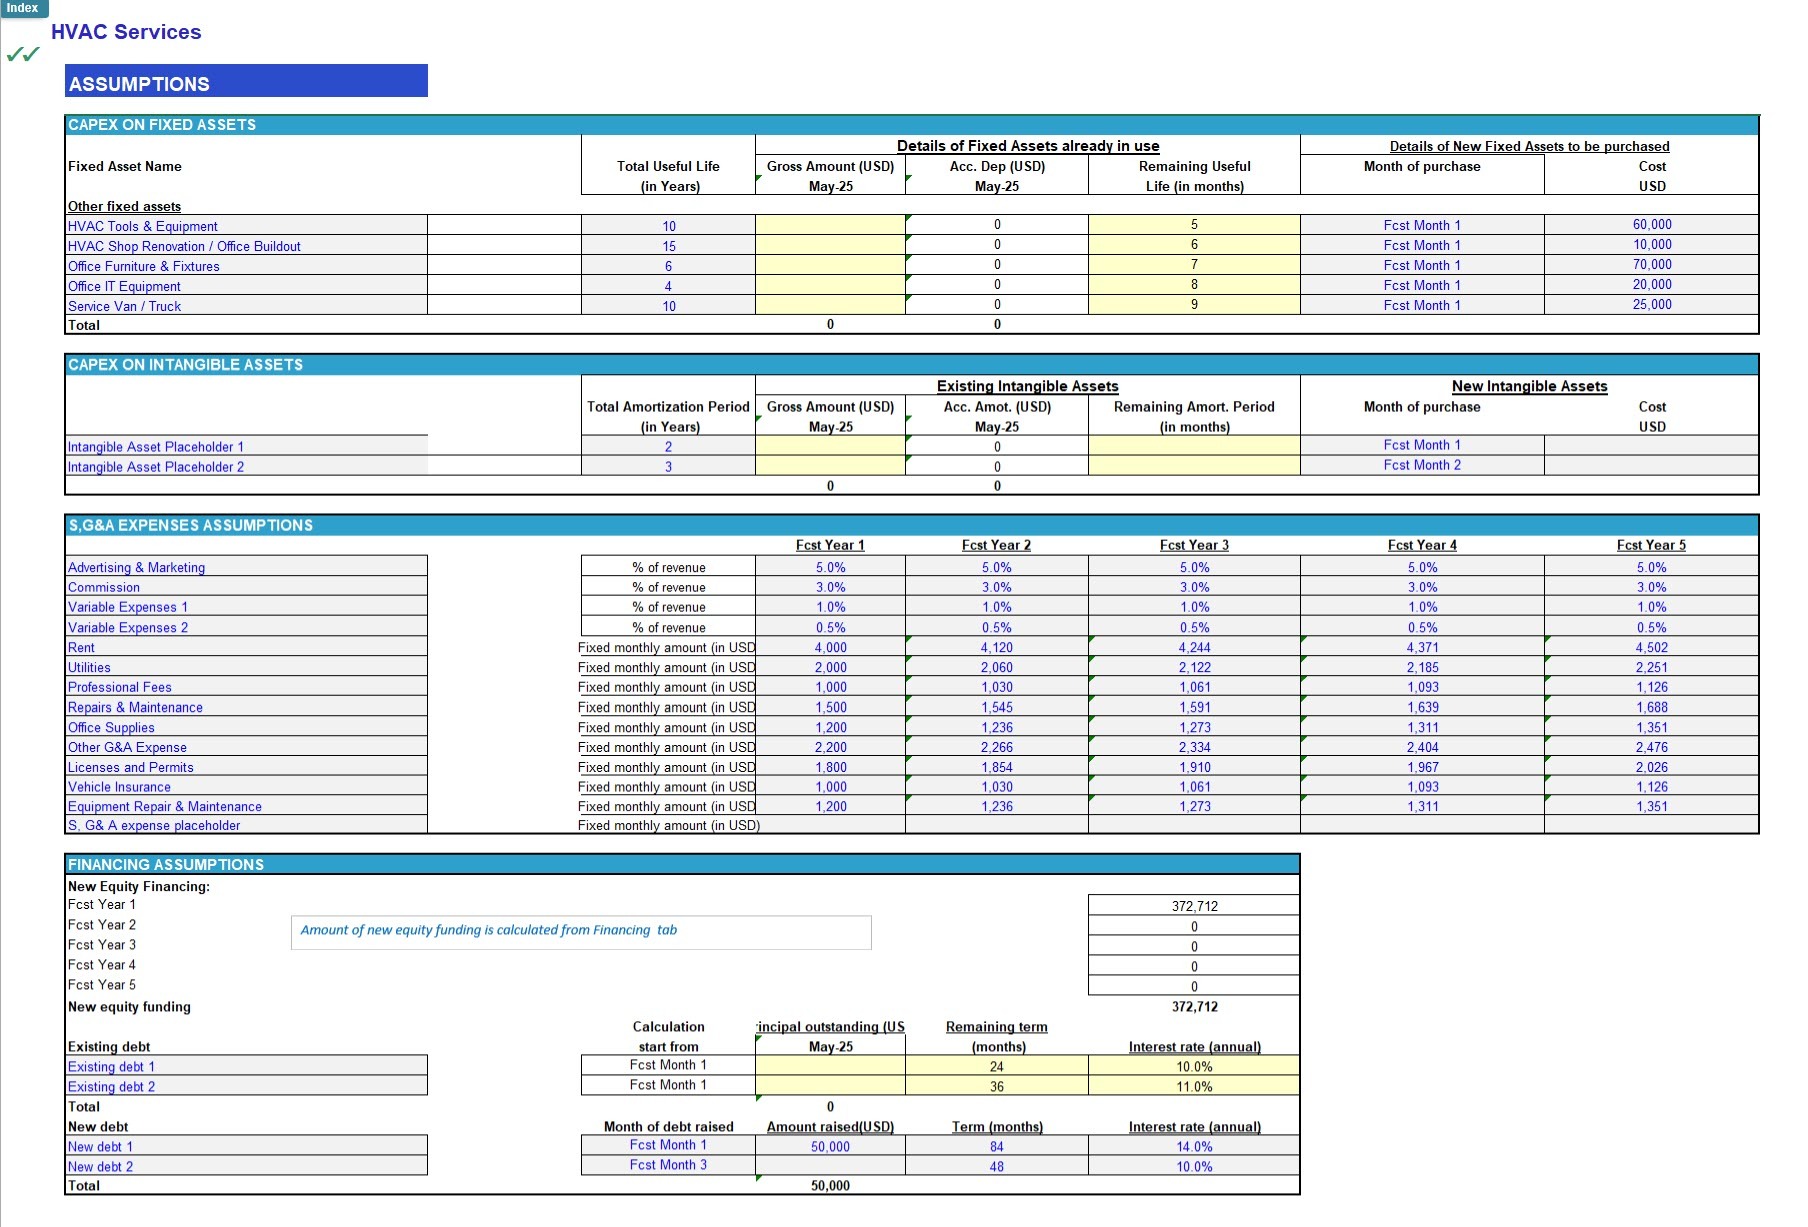Click the Licenses and Permits expense label
Viewport: 1808px width, 1227px height.
point(131,767)
